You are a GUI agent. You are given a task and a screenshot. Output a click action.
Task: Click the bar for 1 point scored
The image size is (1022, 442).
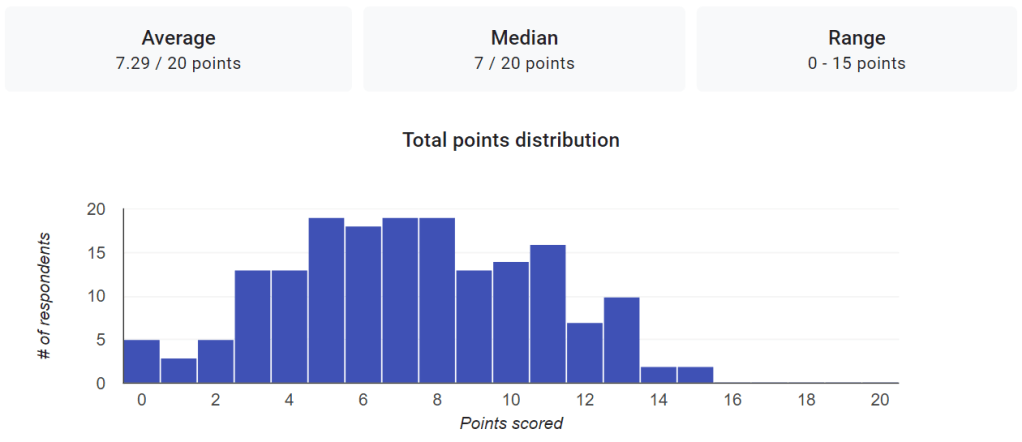tap(178, 371)
